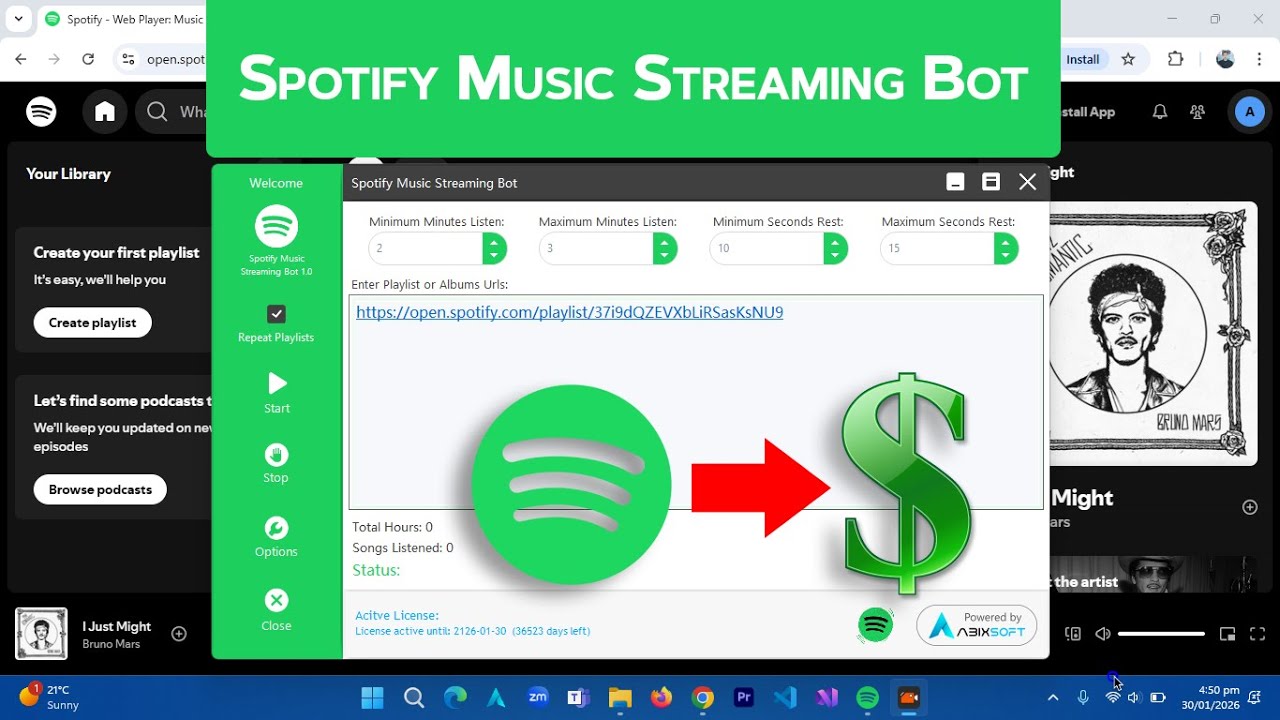
Task: Open the miniplayer icon
Action: point(1228,633)
